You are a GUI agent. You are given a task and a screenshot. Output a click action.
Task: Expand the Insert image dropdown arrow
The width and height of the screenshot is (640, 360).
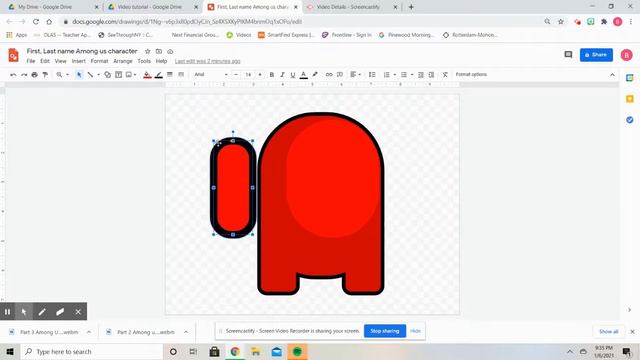(135, 75)
